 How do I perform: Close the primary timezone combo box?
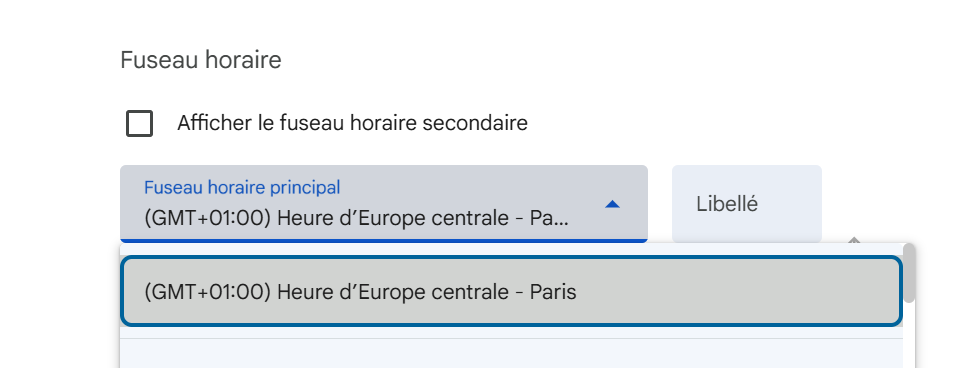tap(384, 203)
